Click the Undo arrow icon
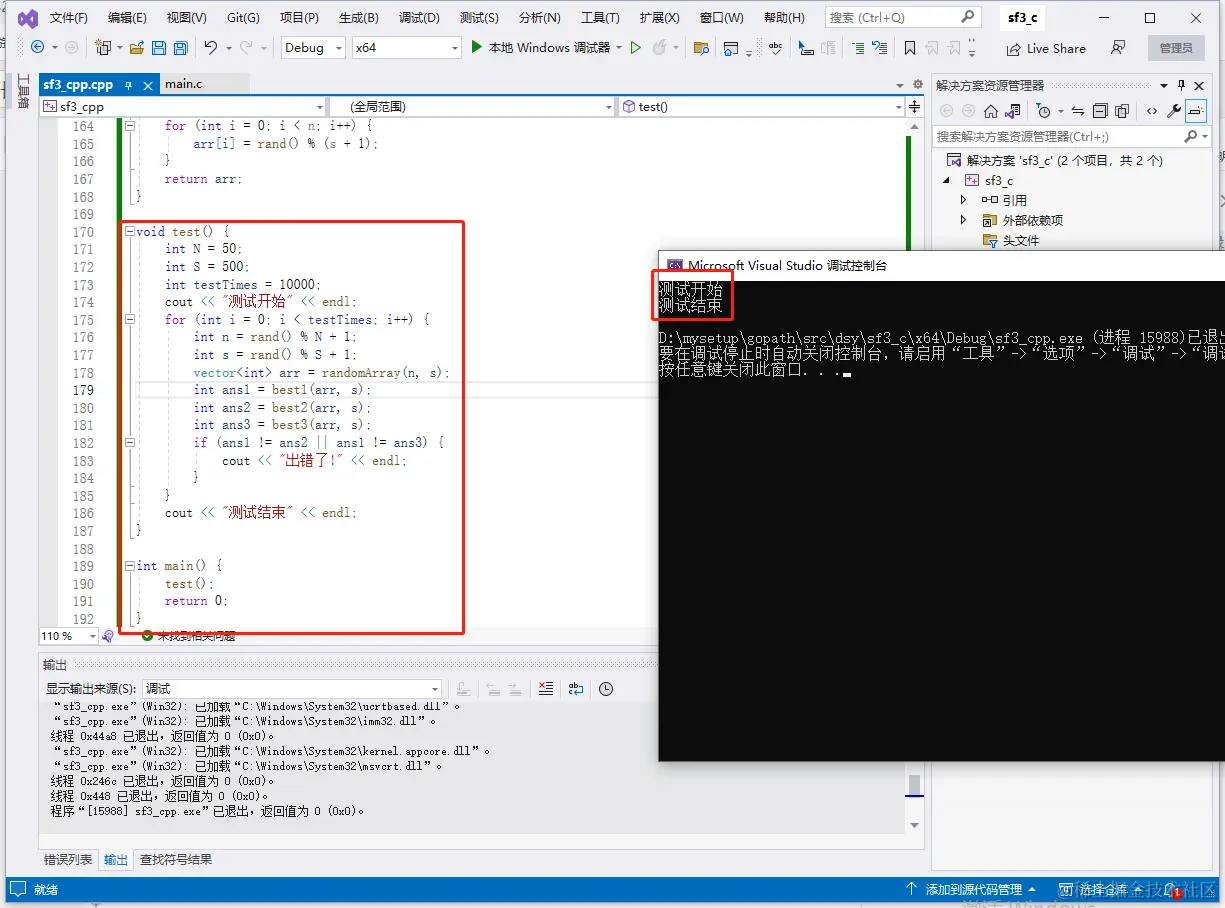This screenshot has width=1225, height=908. (211, 47)
